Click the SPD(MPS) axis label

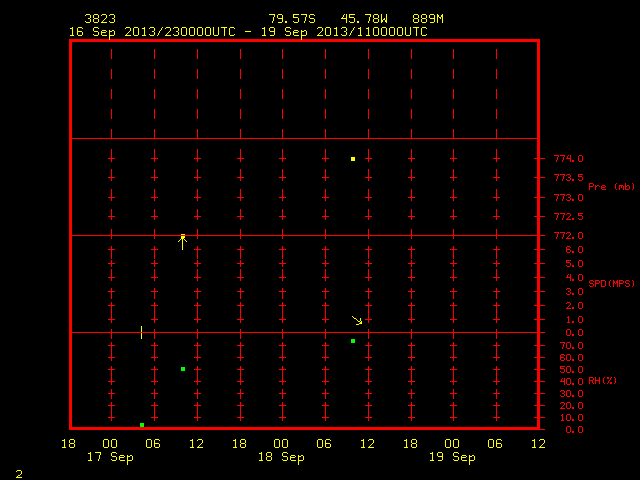pos(611,283)
